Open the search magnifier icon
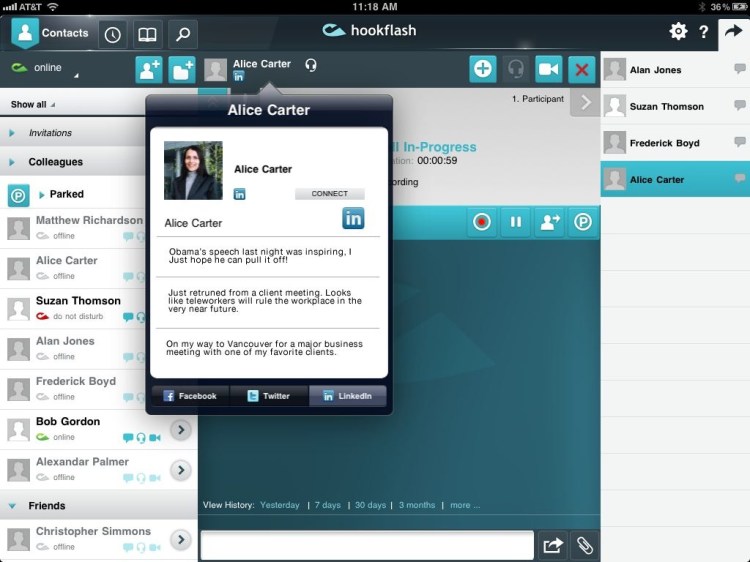 183,34
